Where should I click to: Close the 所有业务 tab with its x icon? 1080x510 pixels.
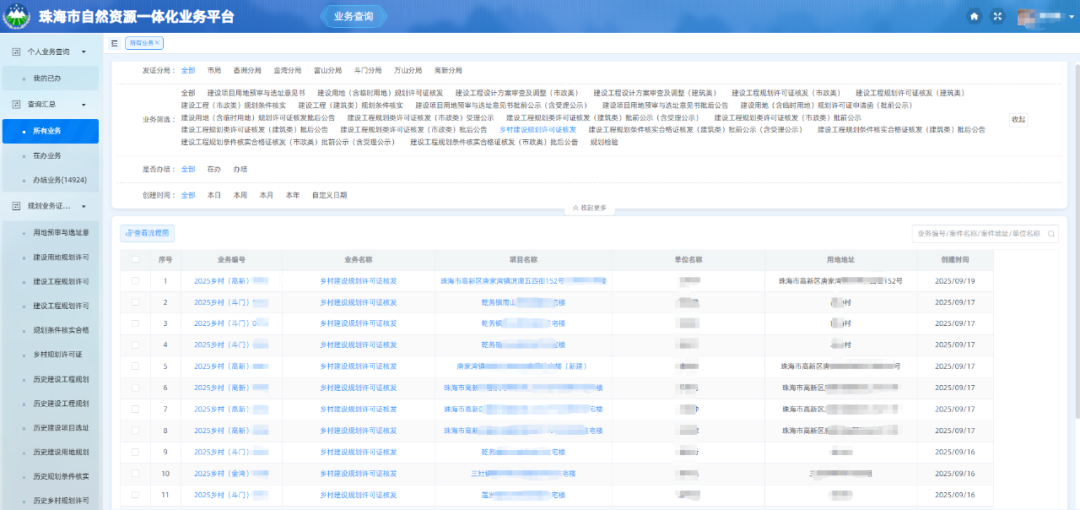tap(157, 43)
